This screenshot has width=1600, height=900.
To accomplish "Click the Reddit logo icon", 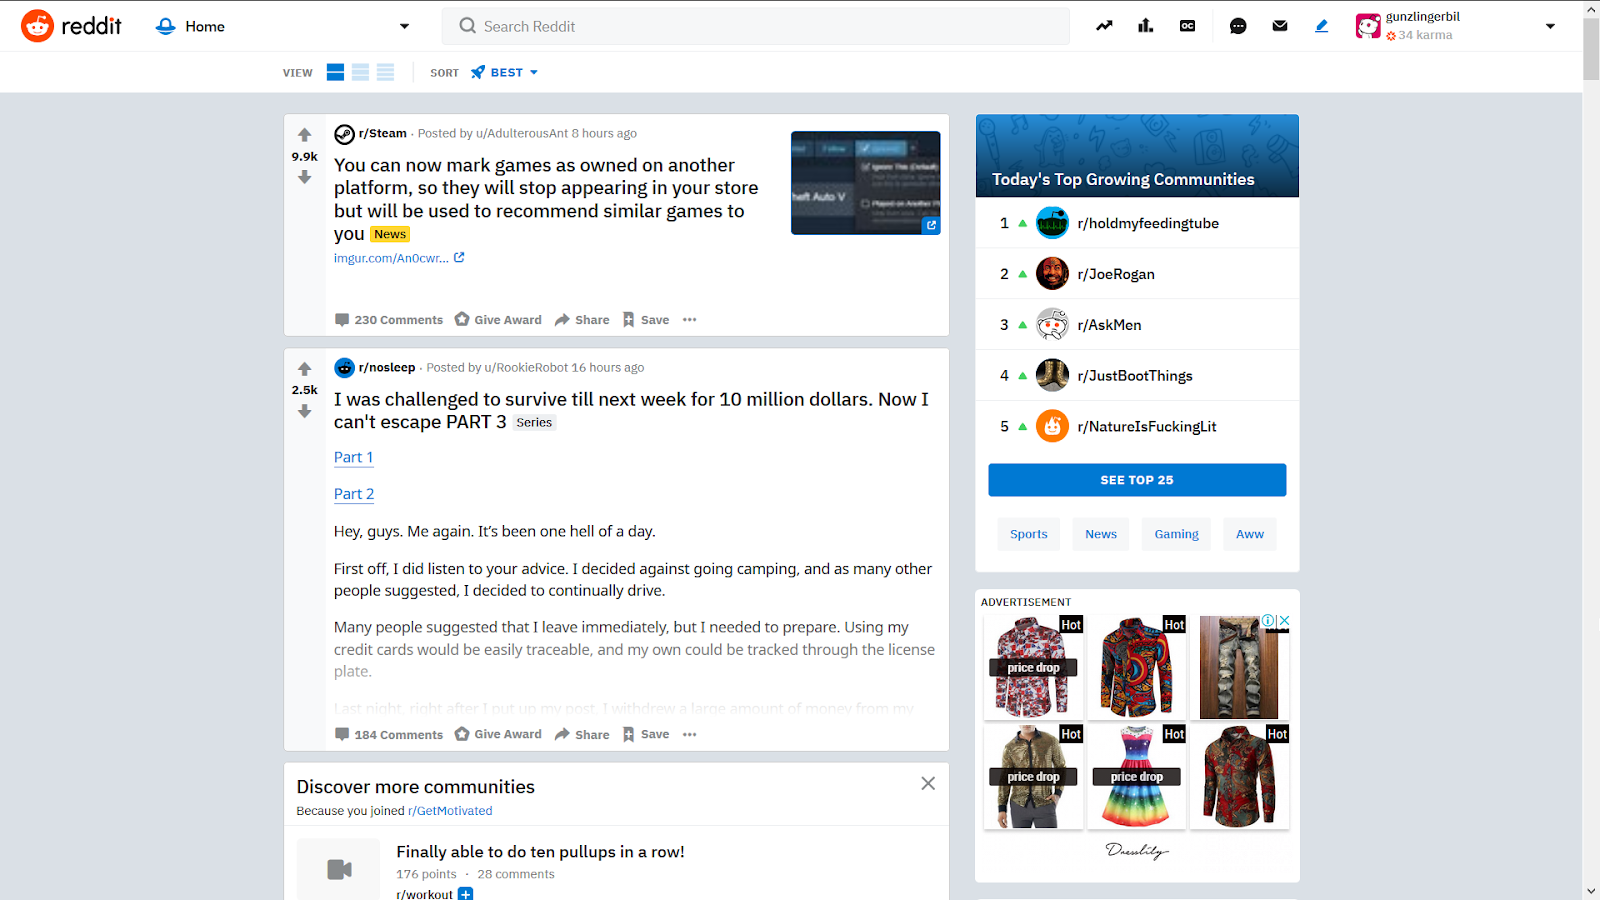I will click(37, 26).
